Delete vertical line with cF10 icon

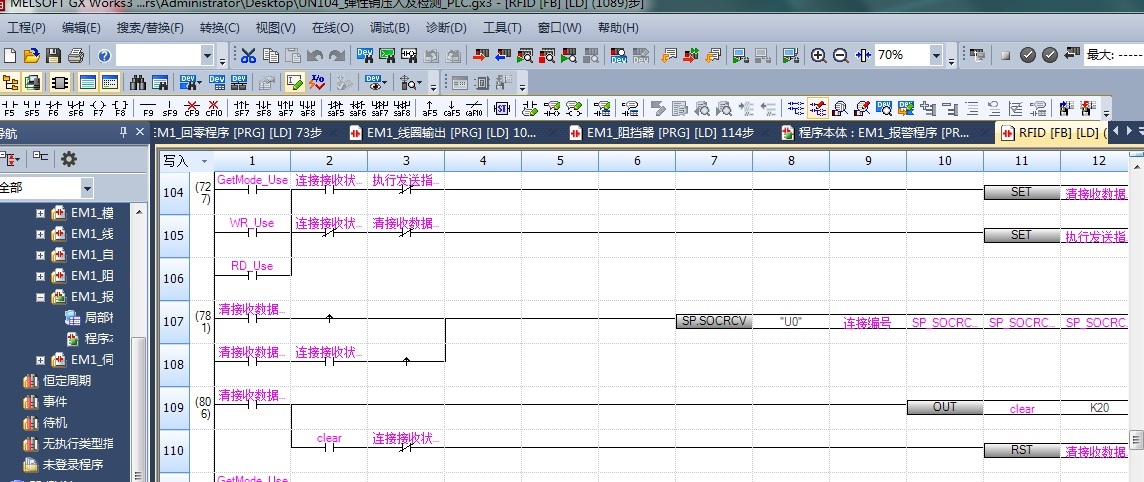click(214, 107)
